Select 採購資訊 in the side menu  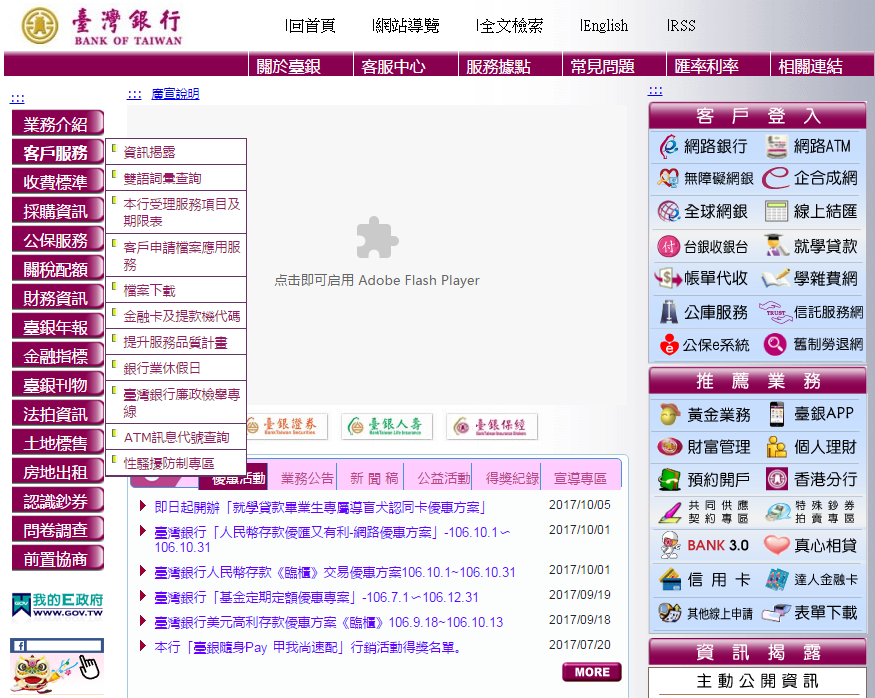click(57, 210)
